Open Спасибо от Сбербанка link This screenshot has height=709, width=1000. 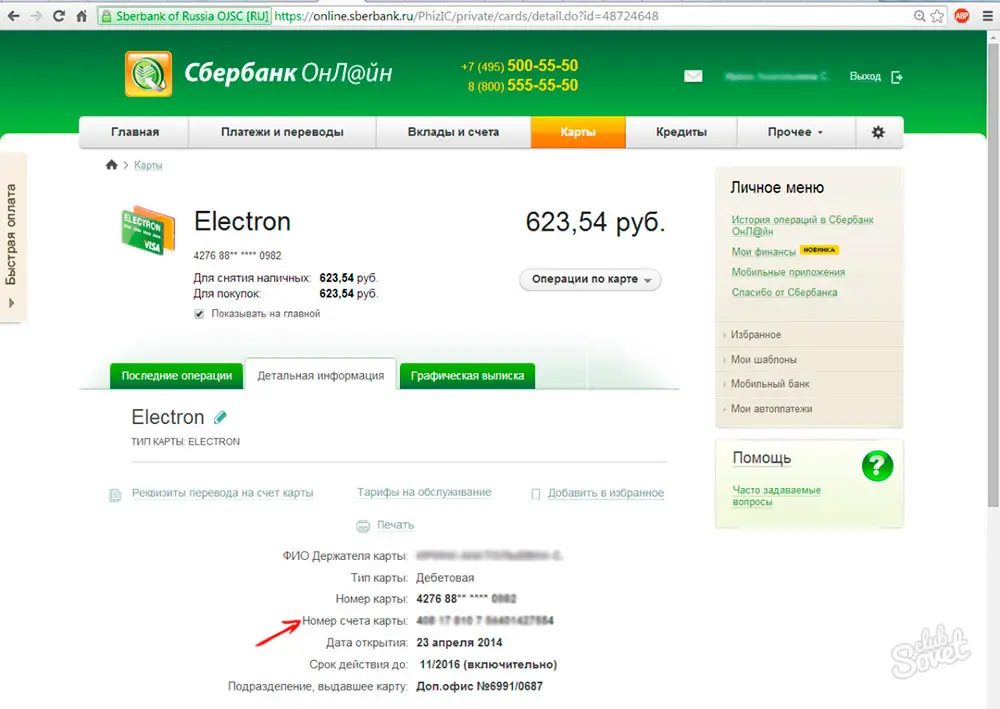[x=784, y=293]
